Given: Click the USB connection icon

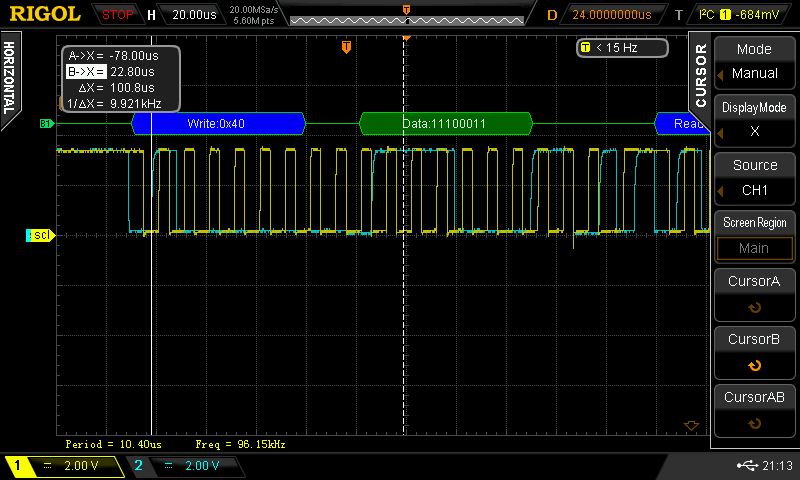Looking at the screenshot, I should 747,465.
